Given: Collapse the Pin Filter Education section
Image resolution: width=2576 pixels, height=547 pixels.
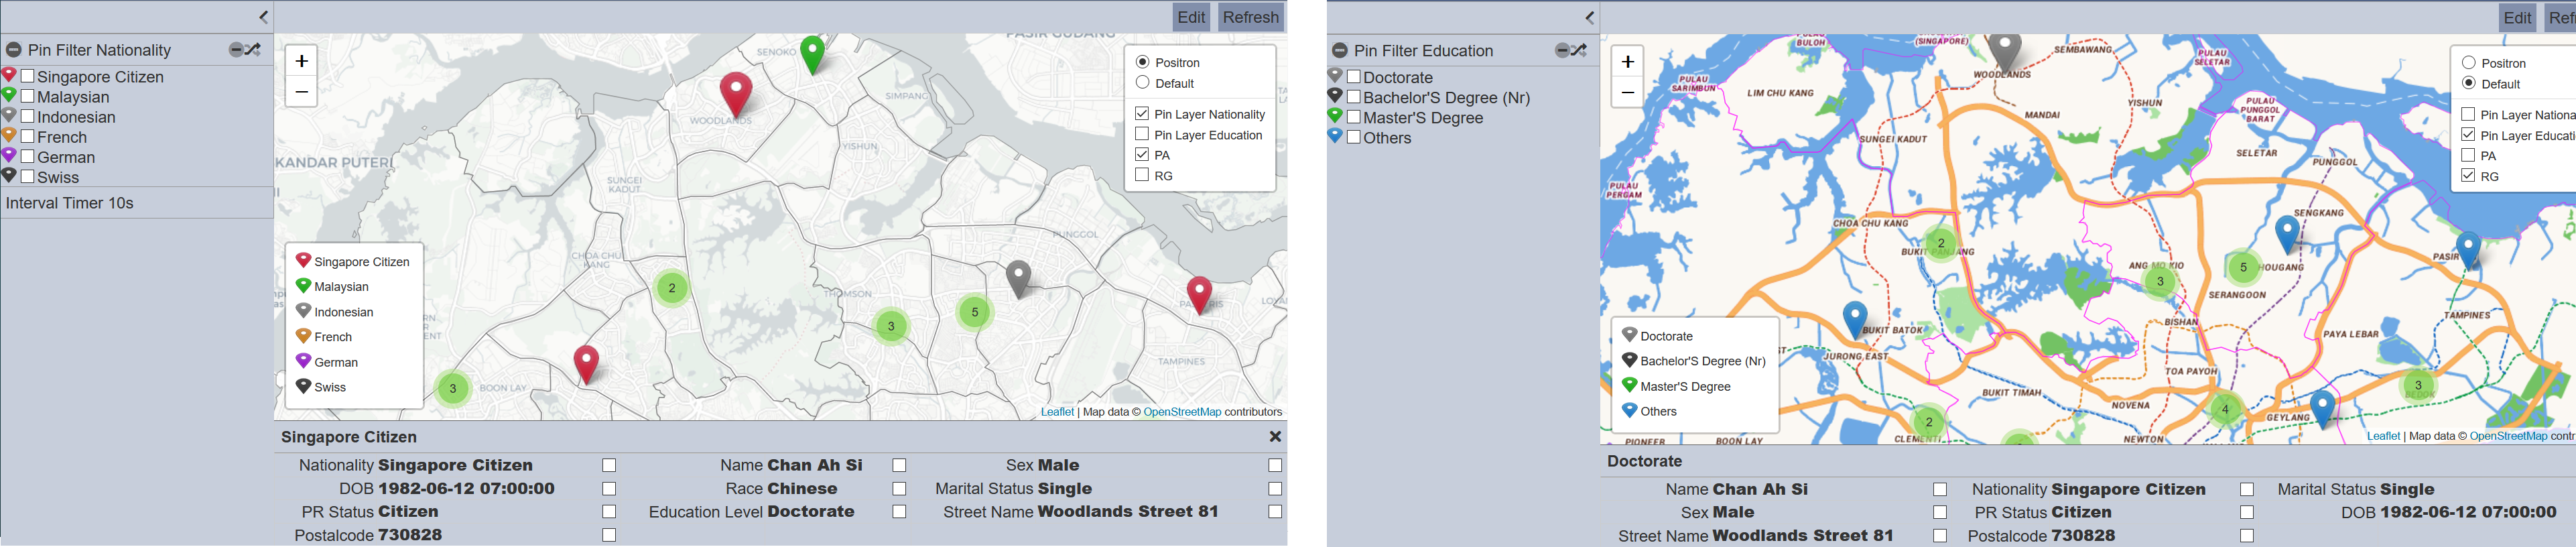Looking at the screenshot, I should (x=1340, y=51).
